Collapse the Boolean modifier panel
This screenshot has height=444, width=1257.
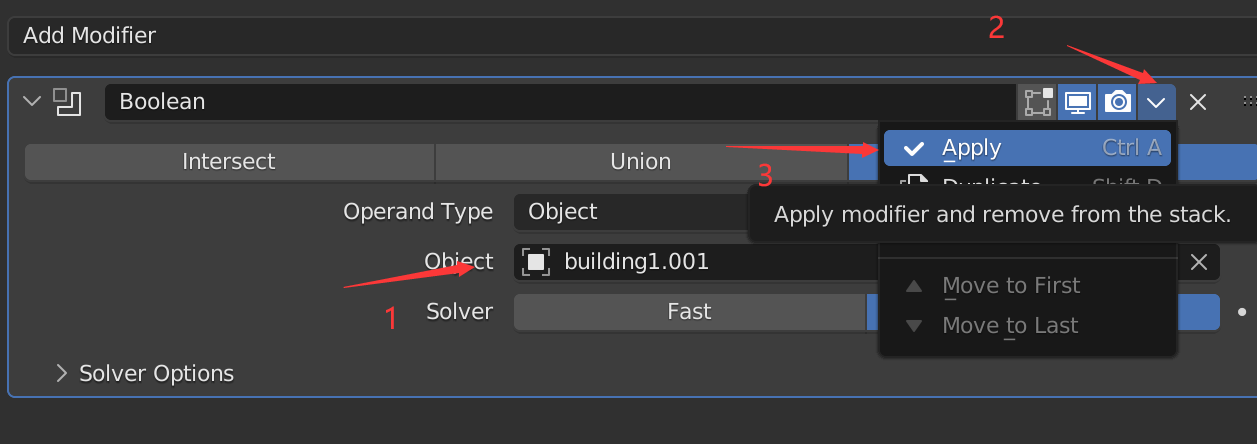[31, 101]
